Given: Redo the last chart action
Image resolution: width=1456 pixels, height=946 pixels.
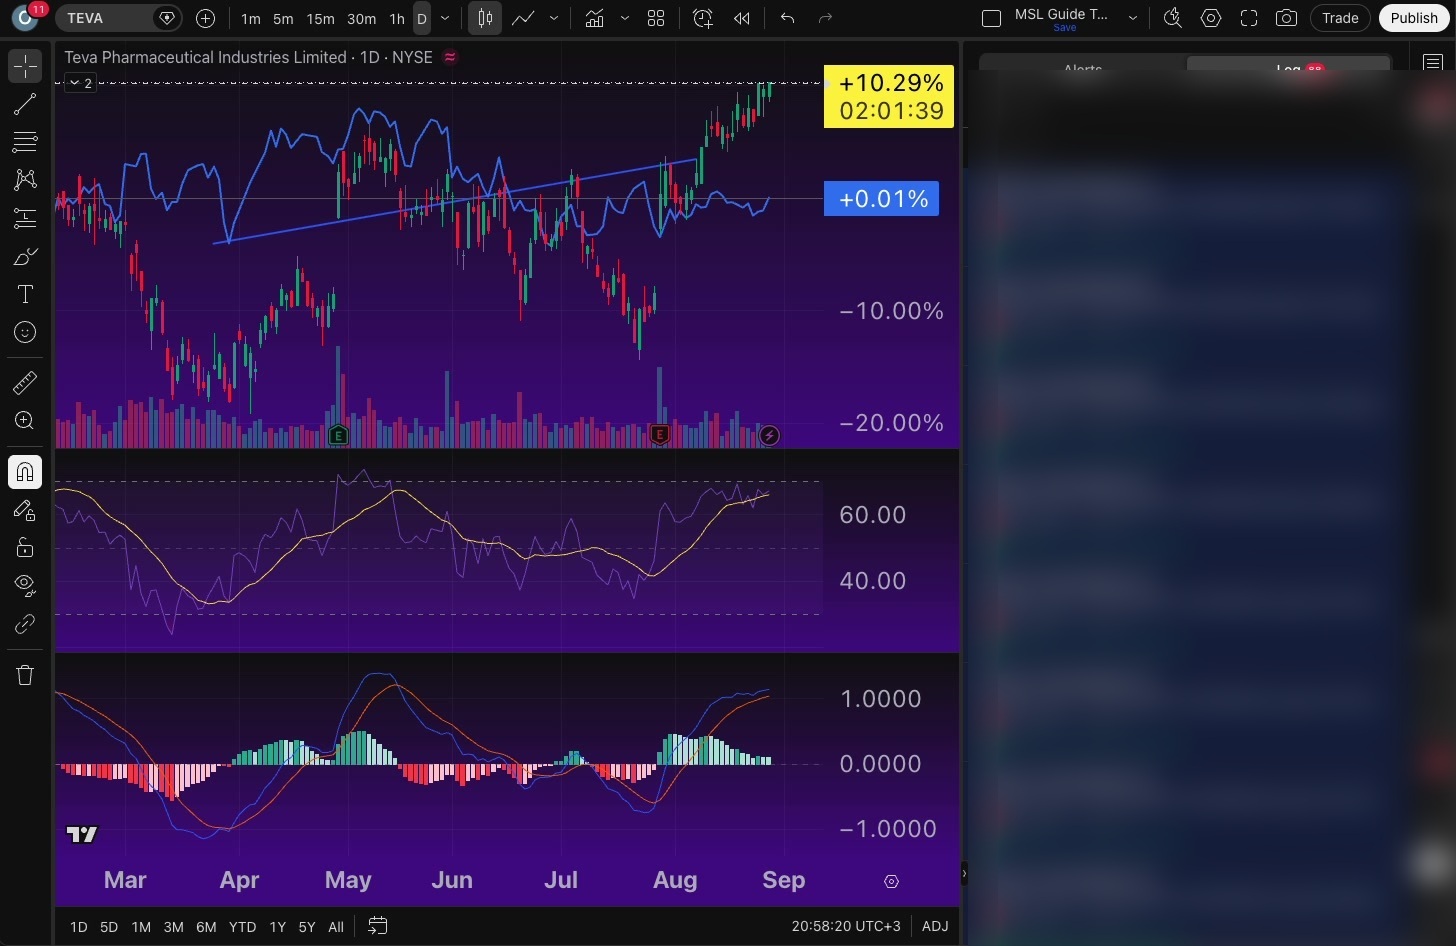Looking at the screenshot, I should 825,18.
